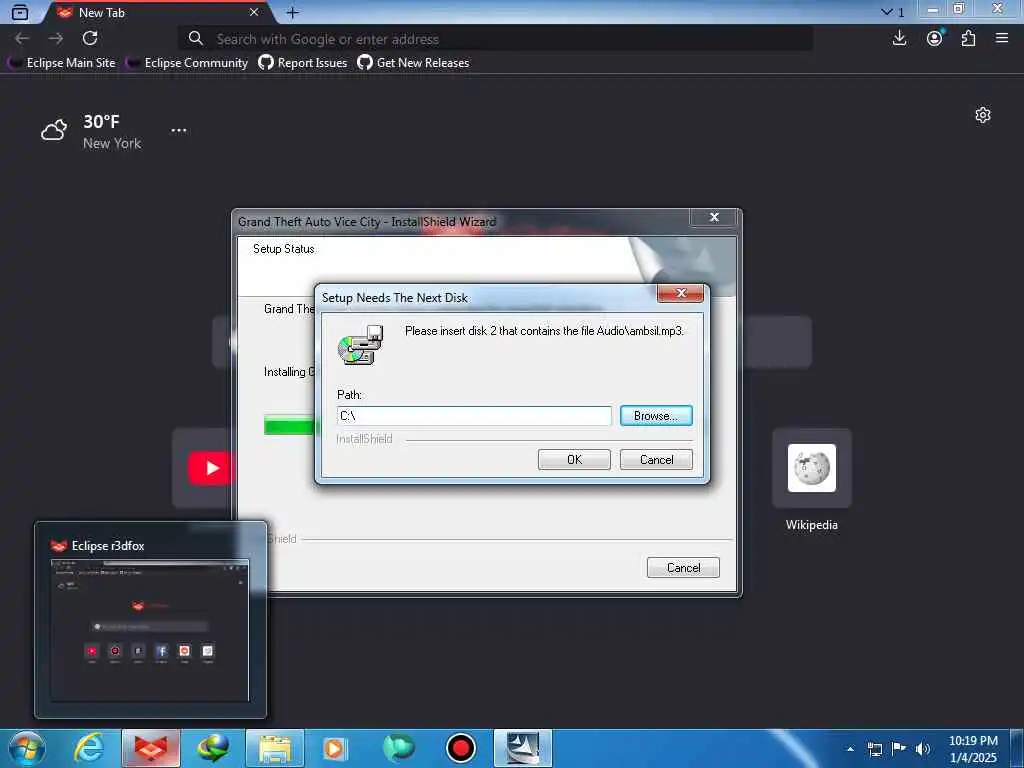Click Browse button in disk dialog

pyautogui.click(x=656, y=416)
